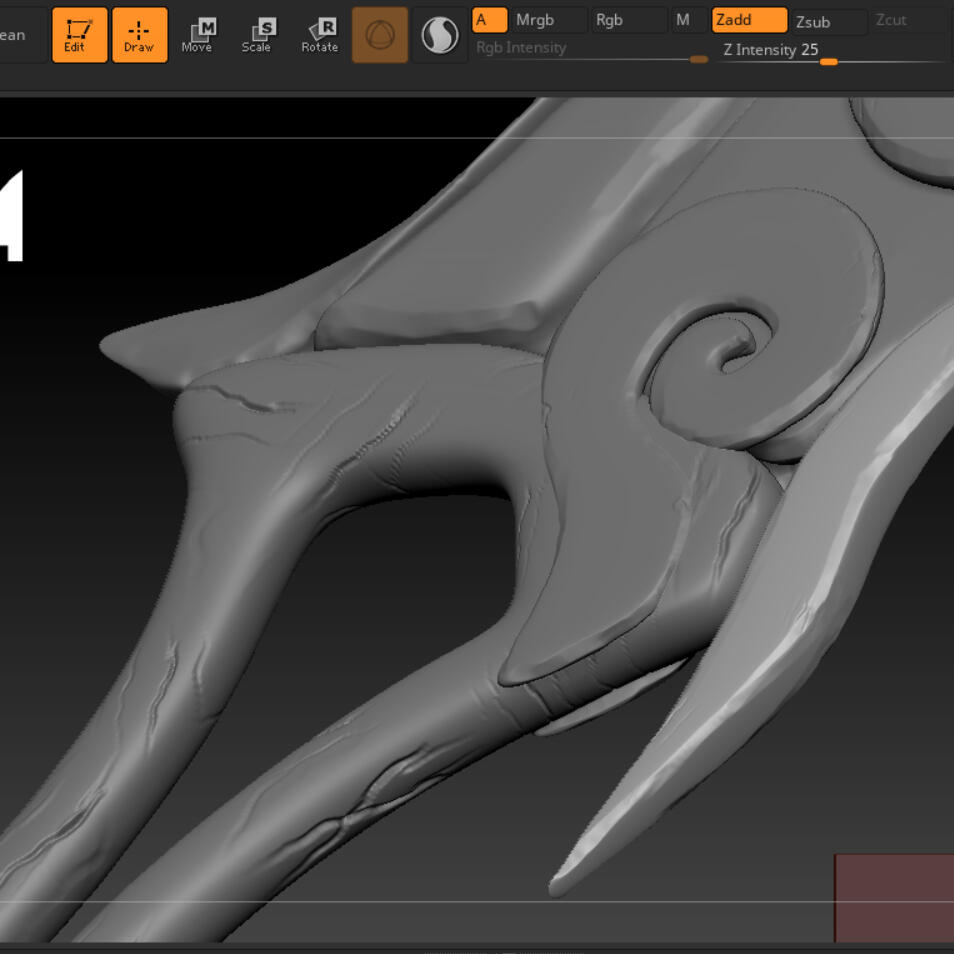
Task: Toggle the Gizmo 3D sphere icon
Action: pyautogui.click(x=380, y=35)
